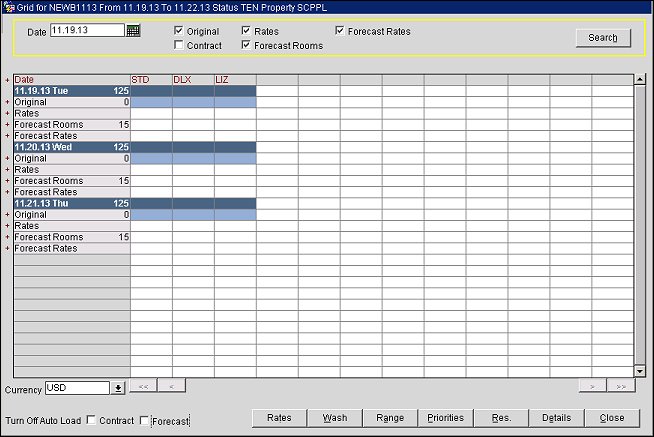Click the single left arrow scroll button

click(171, 385)
